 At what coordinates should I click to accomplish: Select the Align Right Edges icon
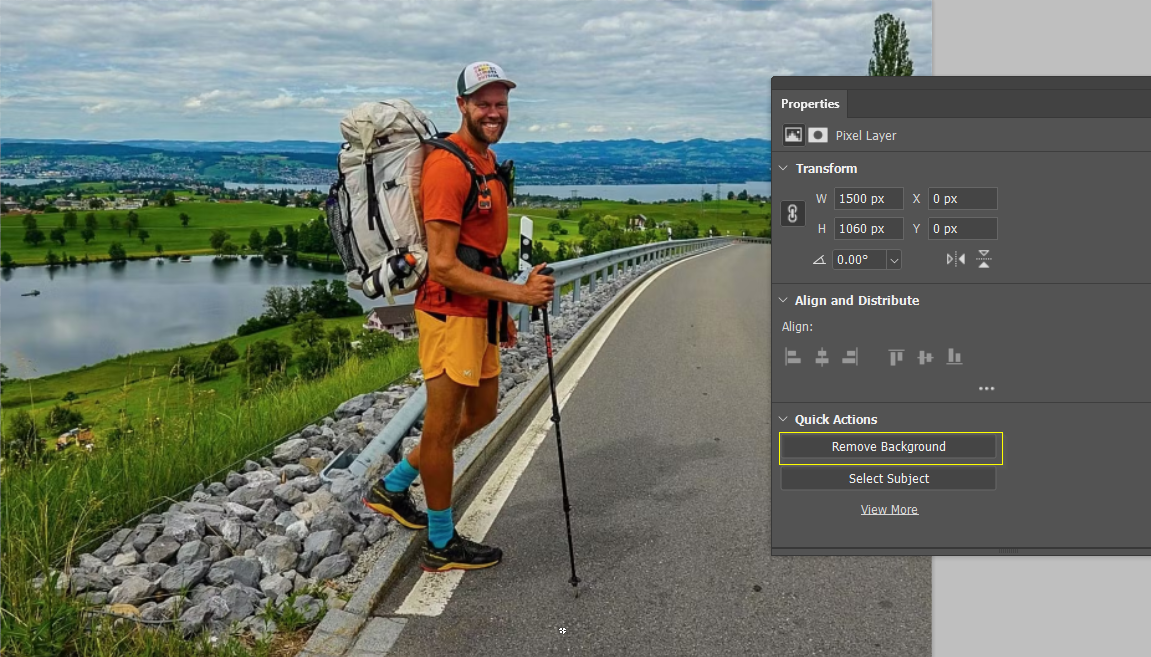pyautogui.click(x=851, y=357)
